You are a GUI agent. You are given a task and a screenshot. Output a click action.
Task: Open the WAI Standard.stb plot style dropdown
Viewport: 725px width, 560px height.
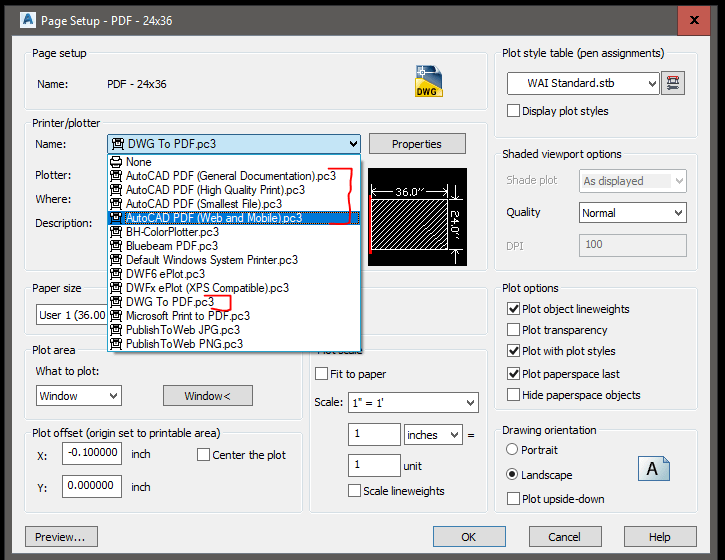(583, 83)
